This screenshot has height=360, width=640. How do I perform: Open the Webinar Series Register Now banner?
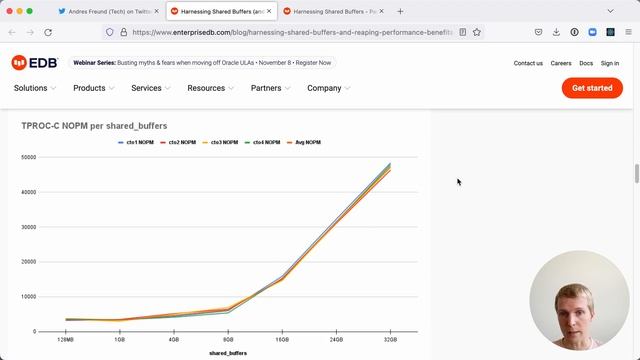pyautogui.click(x=202, y=63)
